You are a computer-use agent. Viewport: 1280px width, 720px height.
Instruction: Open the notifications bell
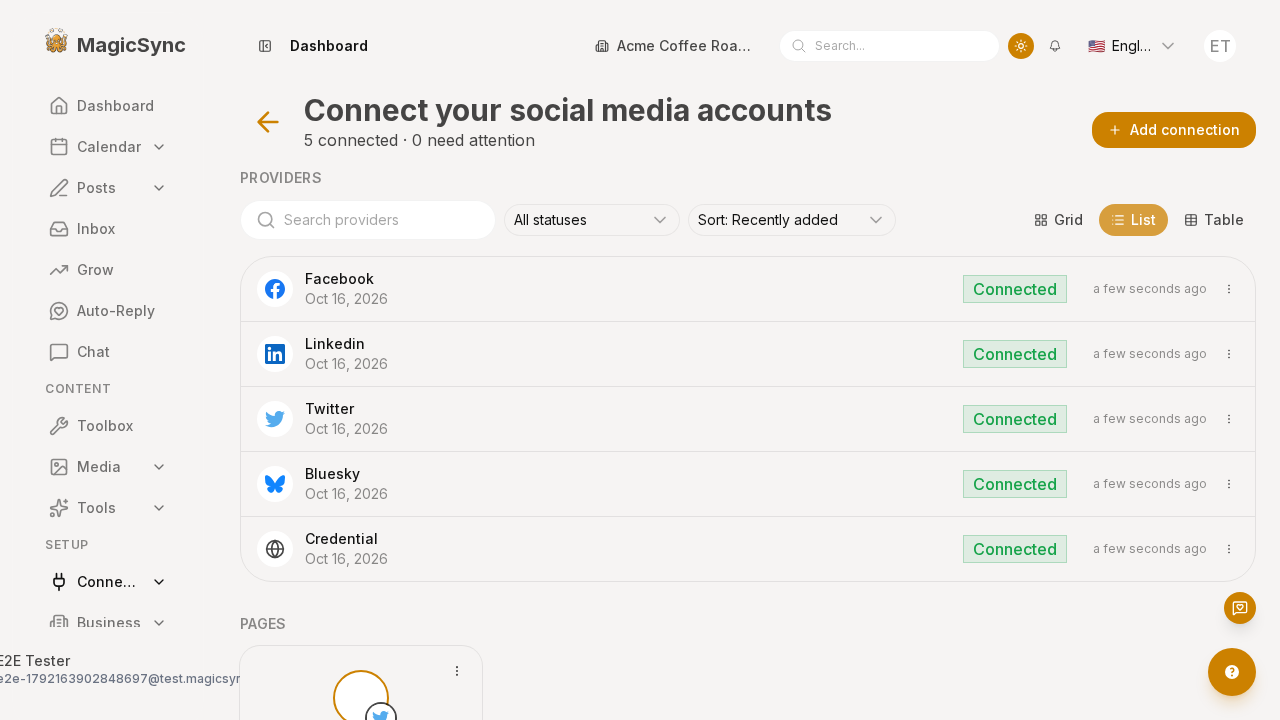pos(1055,46)
